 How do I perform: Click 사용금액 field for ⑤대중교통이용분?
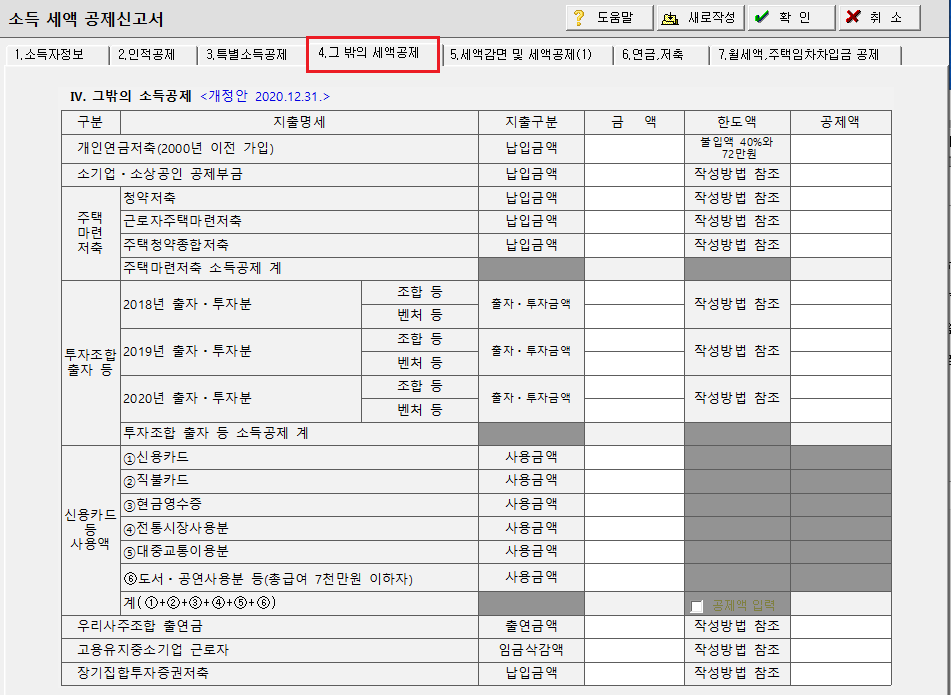click(634, 552)
